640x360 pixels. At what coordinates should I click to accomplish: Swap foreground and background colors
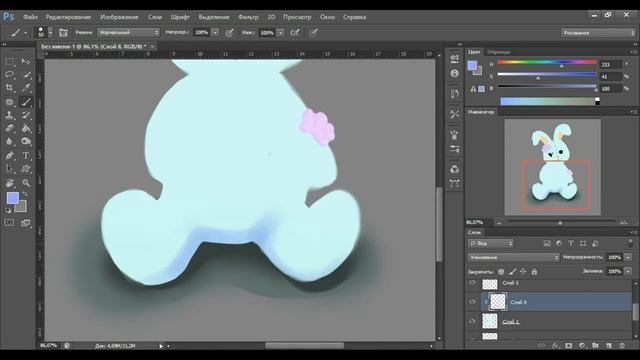(x=24, y=194)
